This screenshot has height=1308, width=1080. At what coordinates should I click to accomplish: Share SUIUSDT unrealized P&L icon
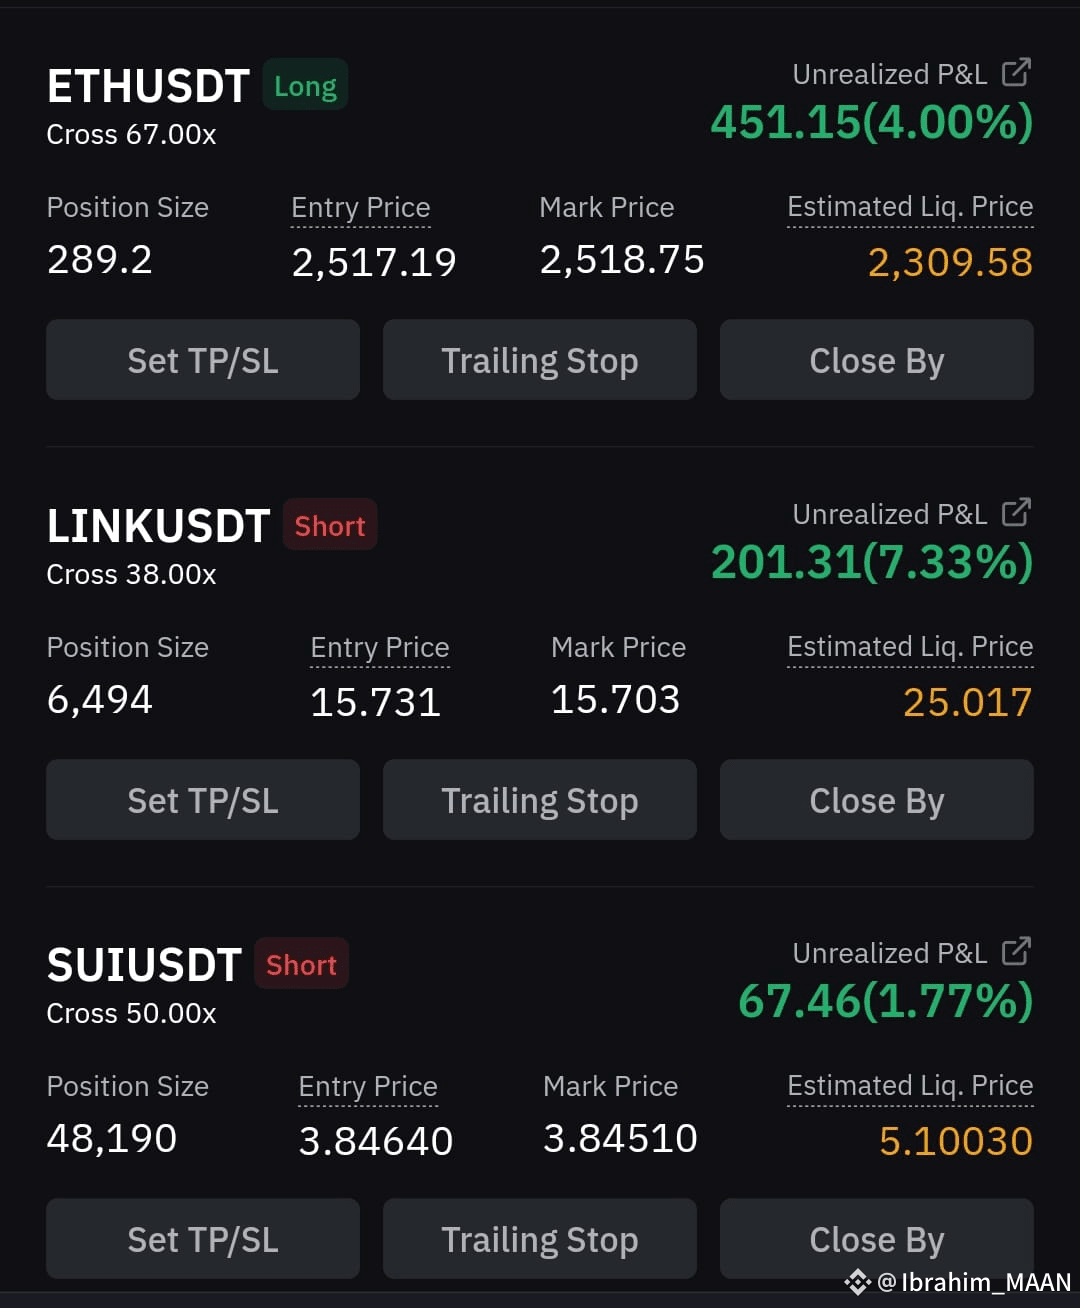pos(1016,952)
